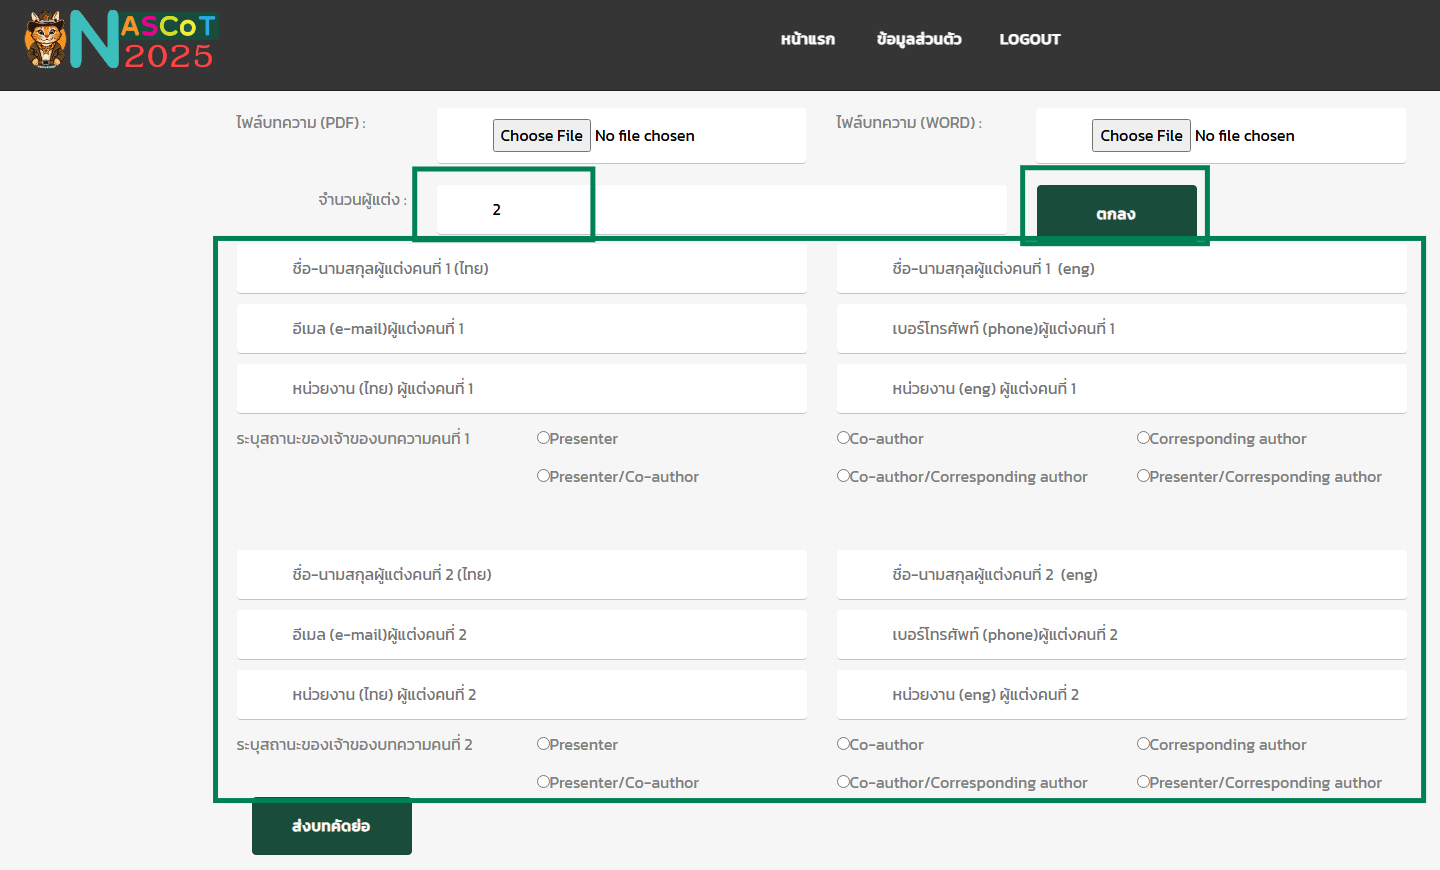Select Presenter/Co-author for author 2
1440x870 pixels.
543,782
